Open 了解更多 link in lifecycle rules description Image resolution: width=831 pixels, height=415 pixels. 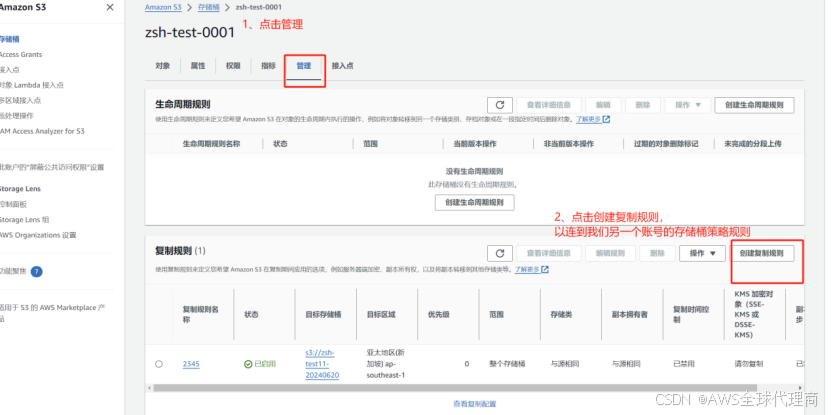pos(588,119)
